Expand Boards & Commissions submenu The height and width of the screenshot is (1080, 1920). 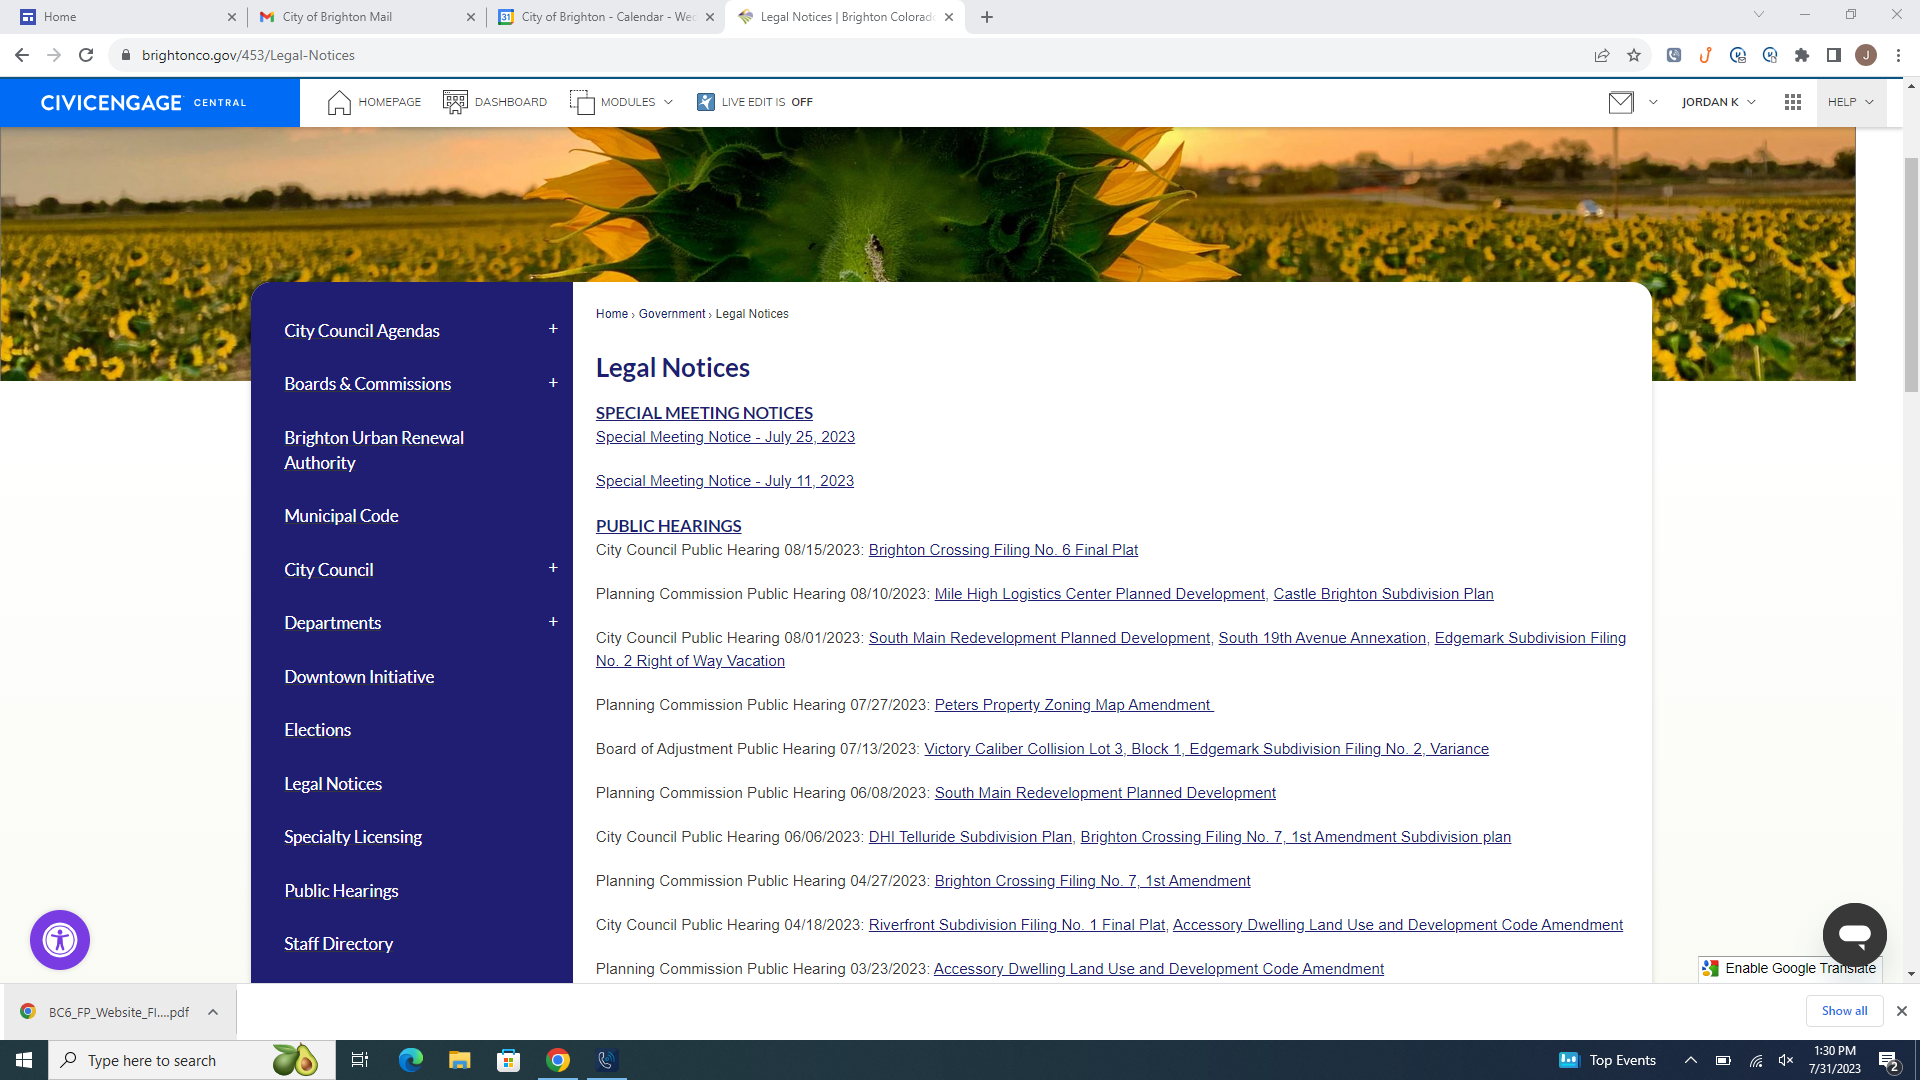click(553, 383)
